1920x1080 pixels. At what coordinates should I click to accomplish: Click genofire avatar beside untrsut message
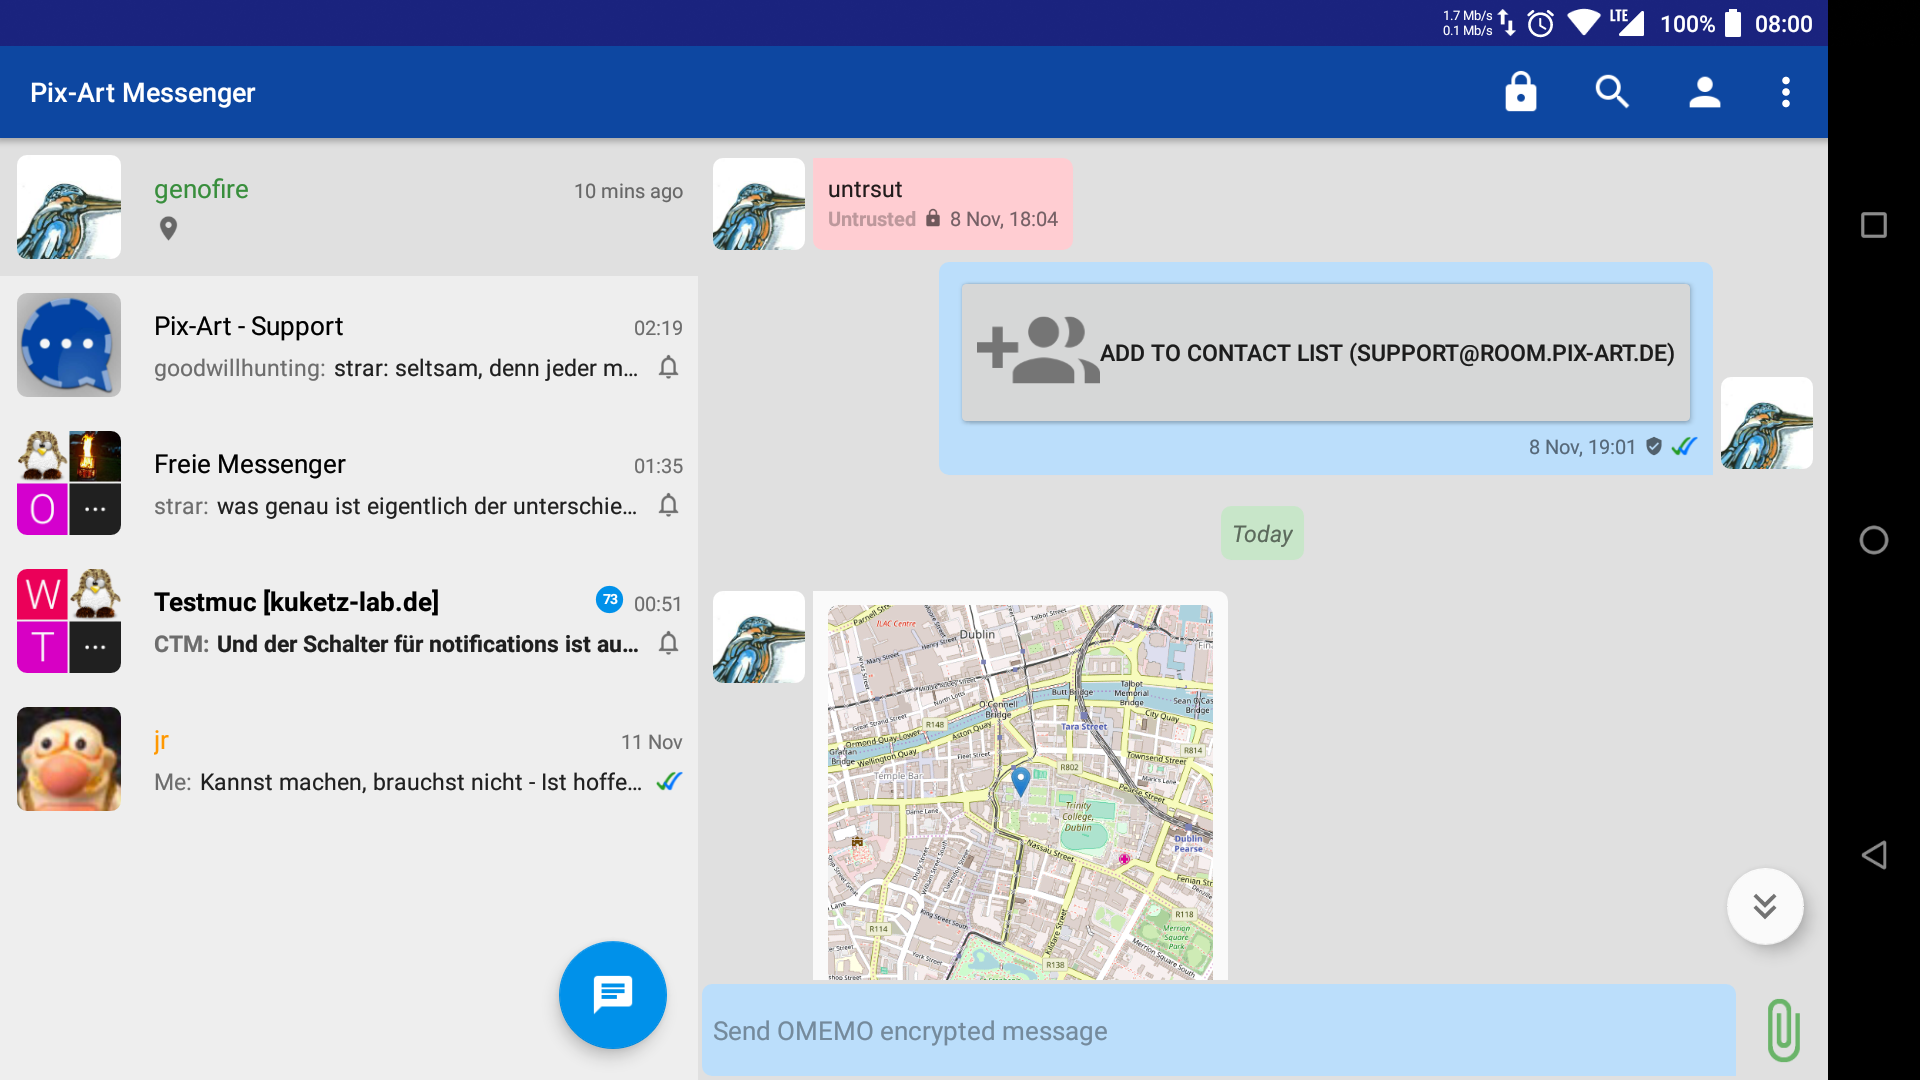(759, 204)
